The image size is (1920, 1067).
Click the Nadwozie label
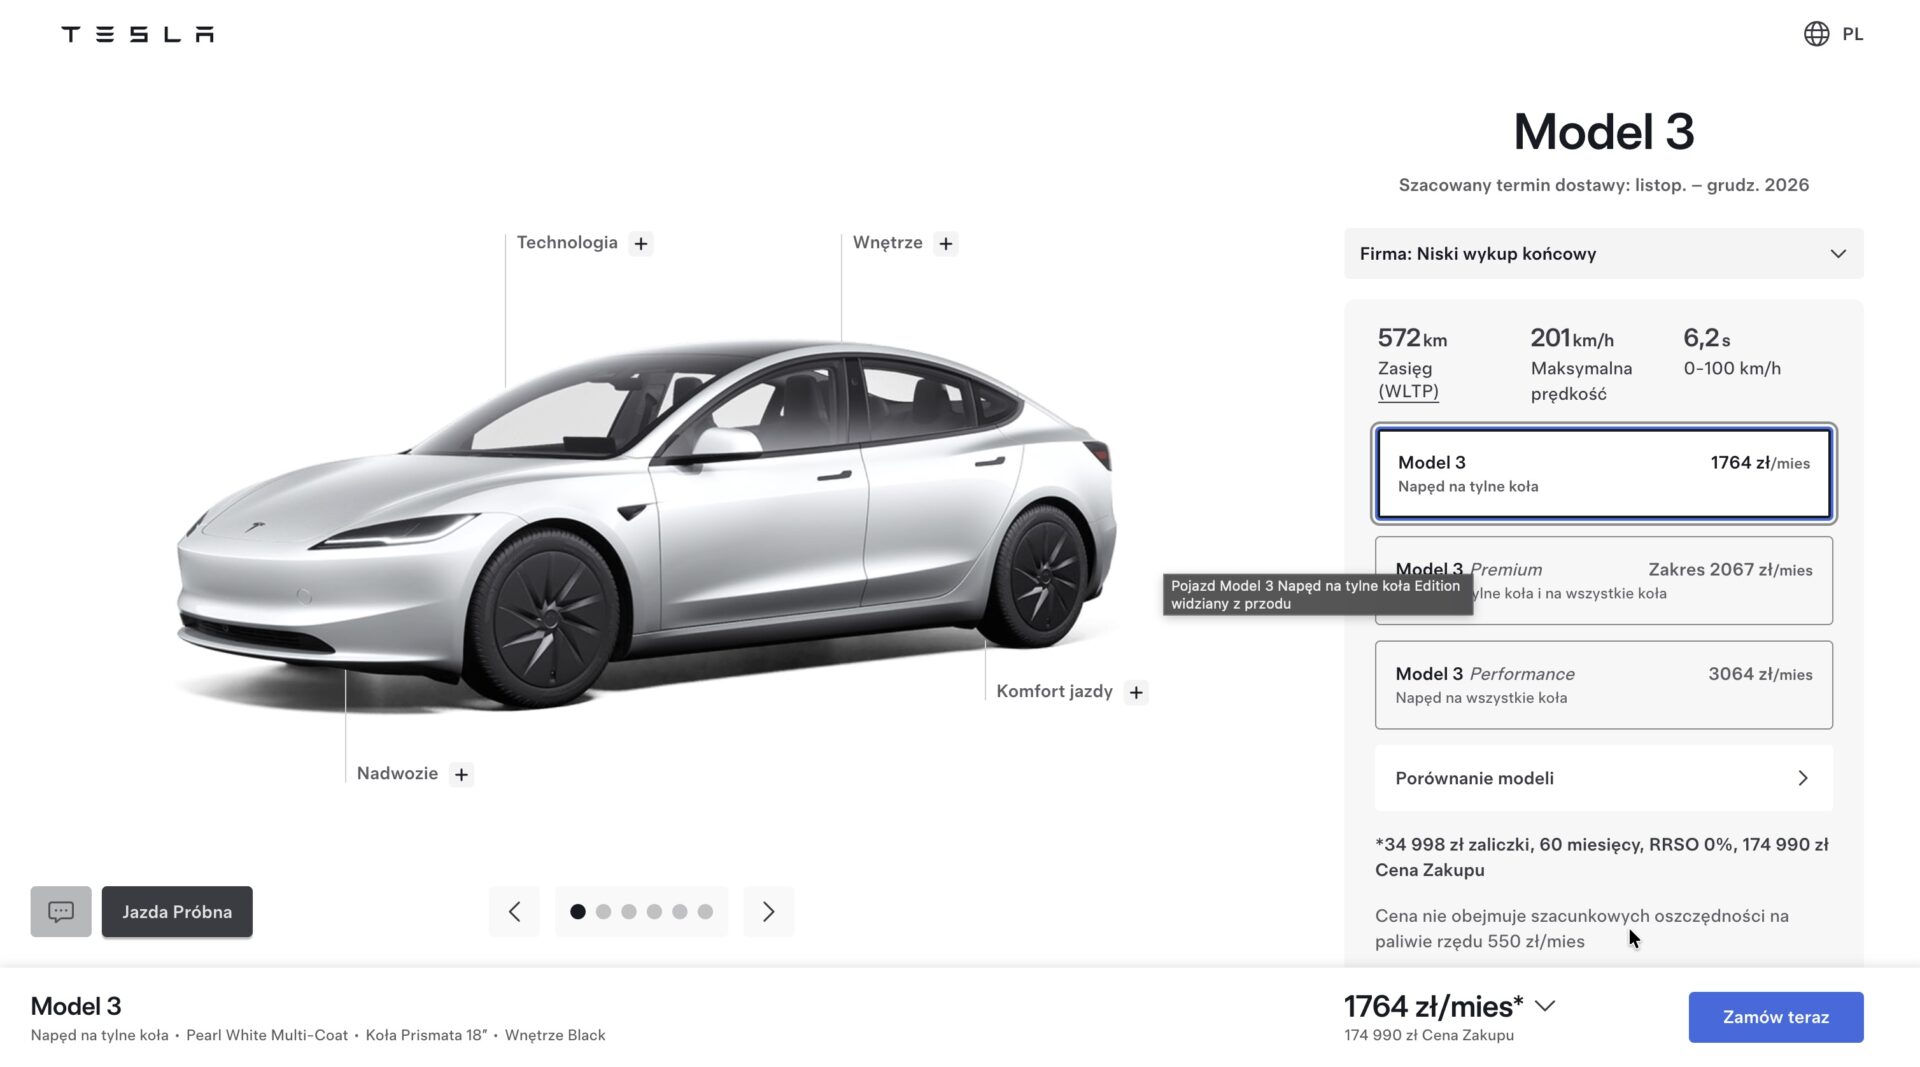397,774
